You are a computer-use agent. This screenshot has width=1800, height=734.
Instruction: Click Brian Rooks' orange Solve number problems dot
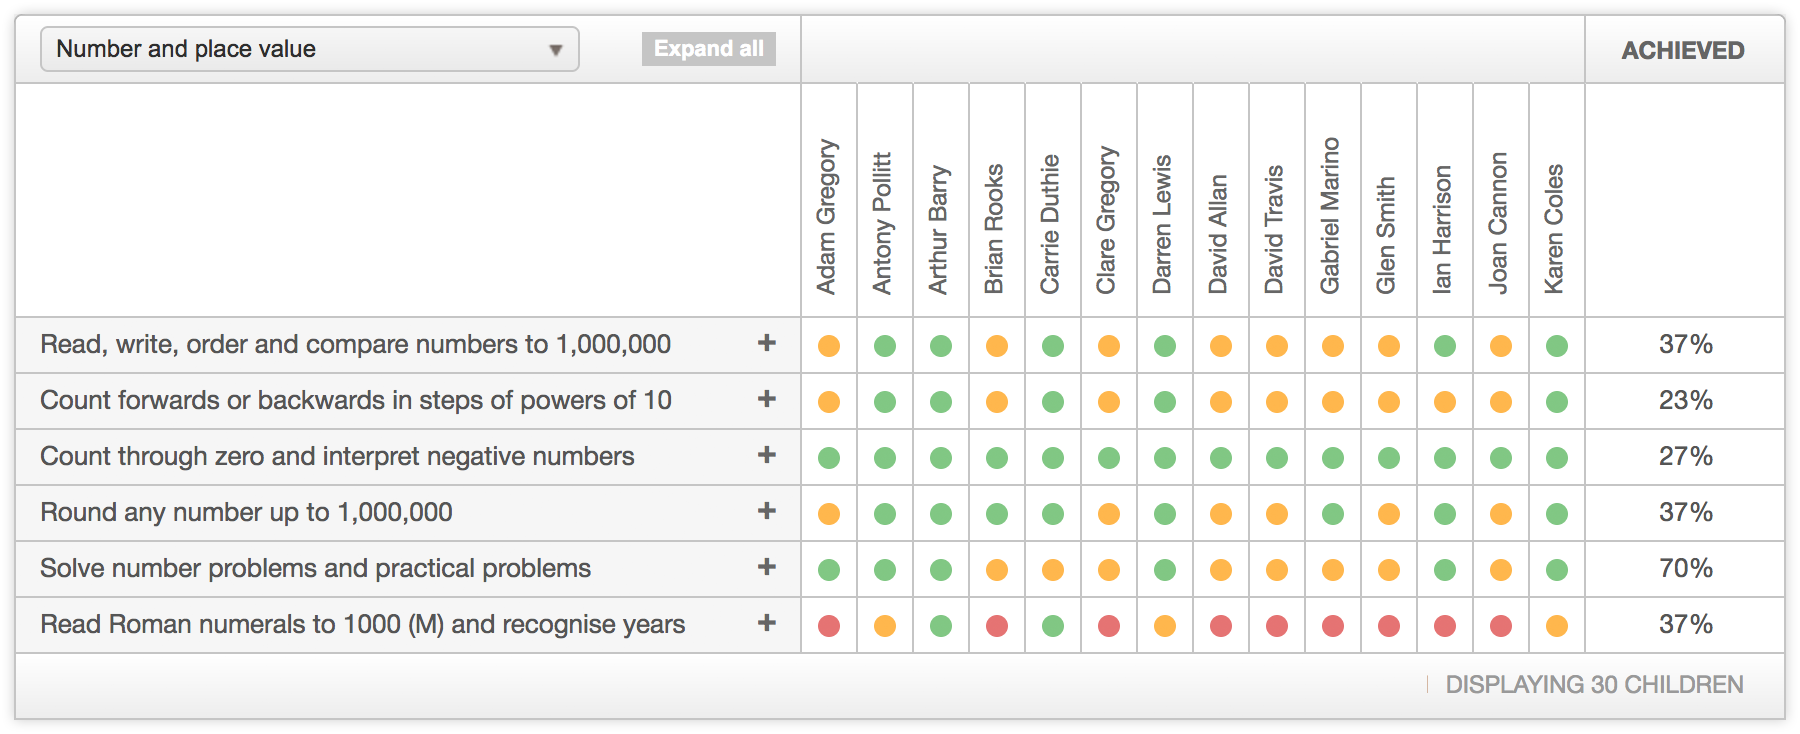coord(997,570)
